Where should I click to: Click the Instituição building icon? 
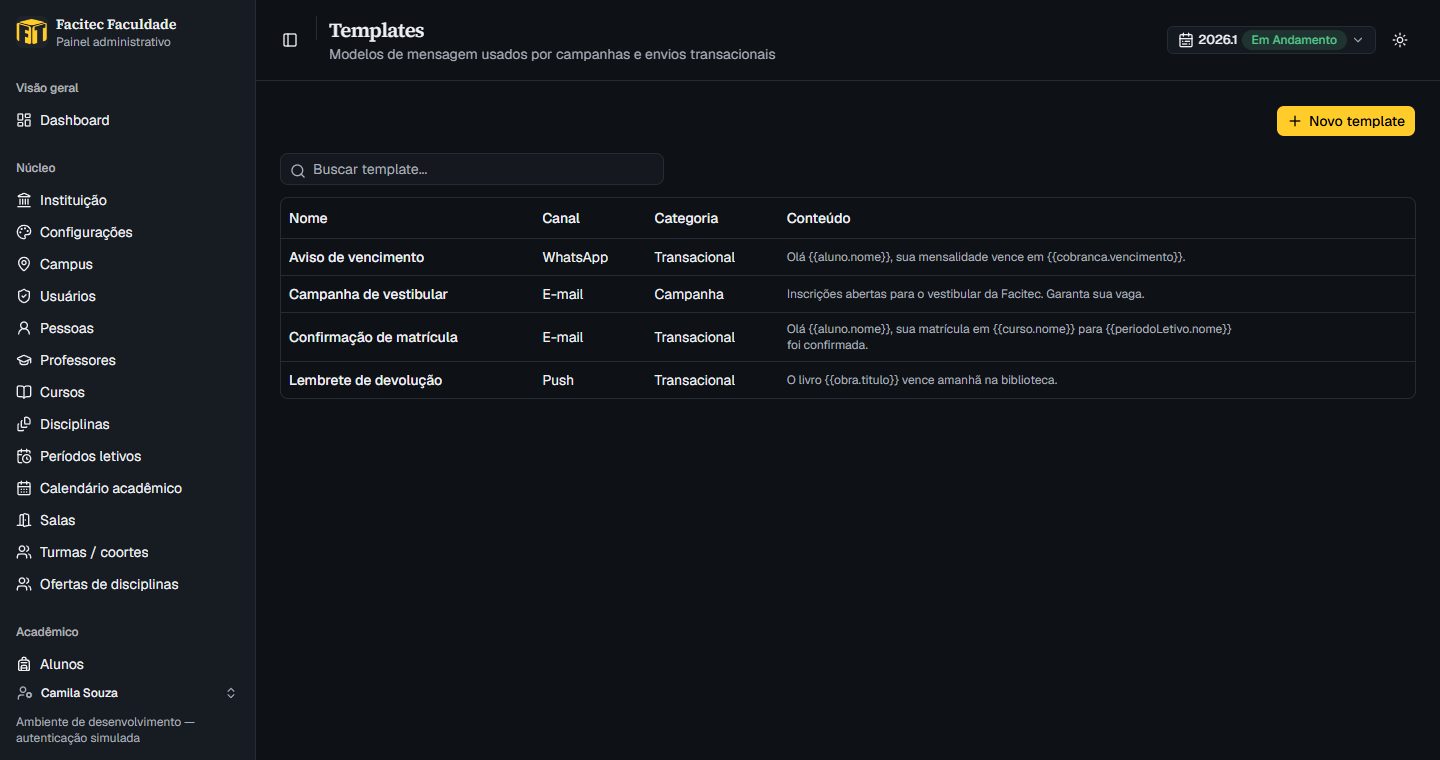[x=24, y=200]
